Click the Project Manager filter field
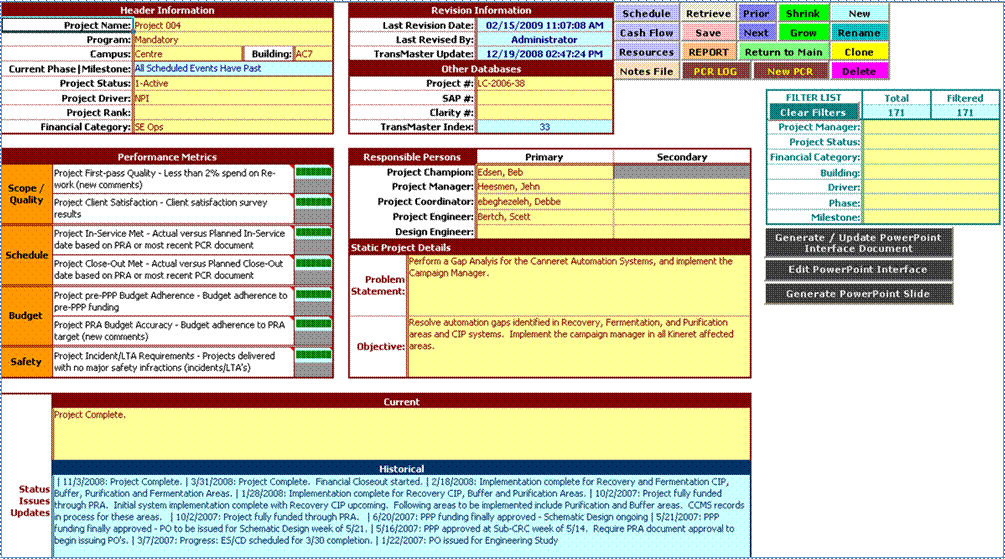 tap(931, 127)
